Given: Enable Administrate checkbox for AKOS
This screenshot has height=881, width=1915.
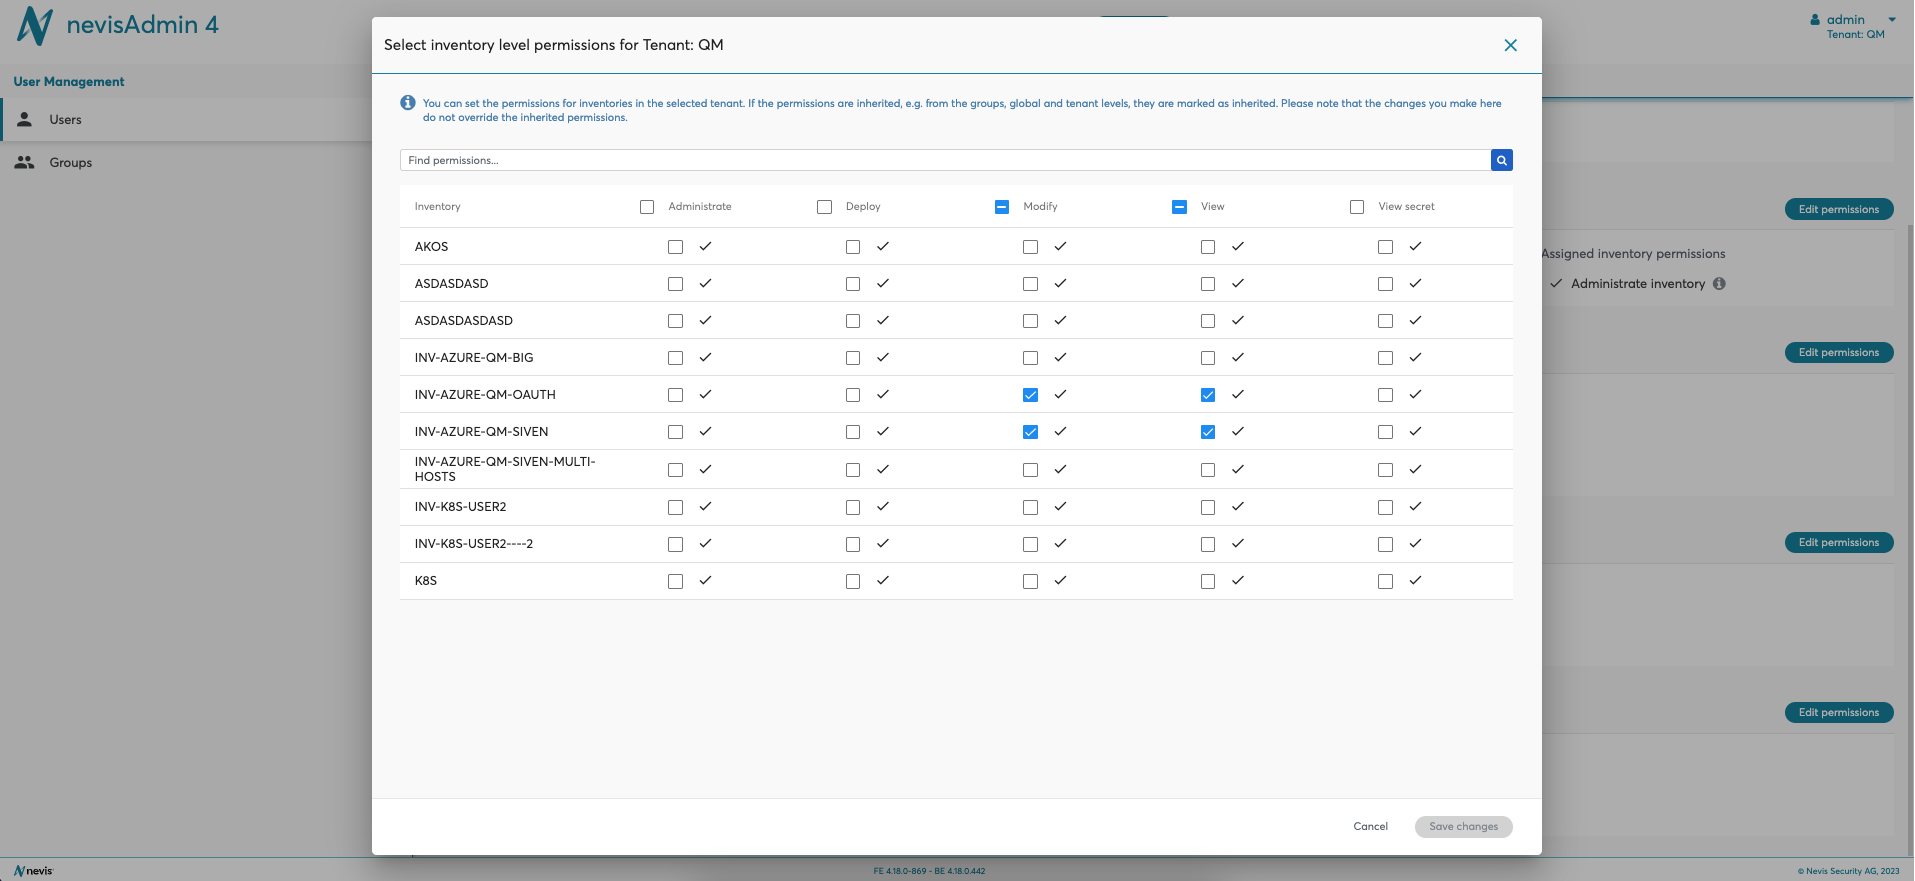Looking at the screenshot, I should pyautogui.click(x=675, y=247).
